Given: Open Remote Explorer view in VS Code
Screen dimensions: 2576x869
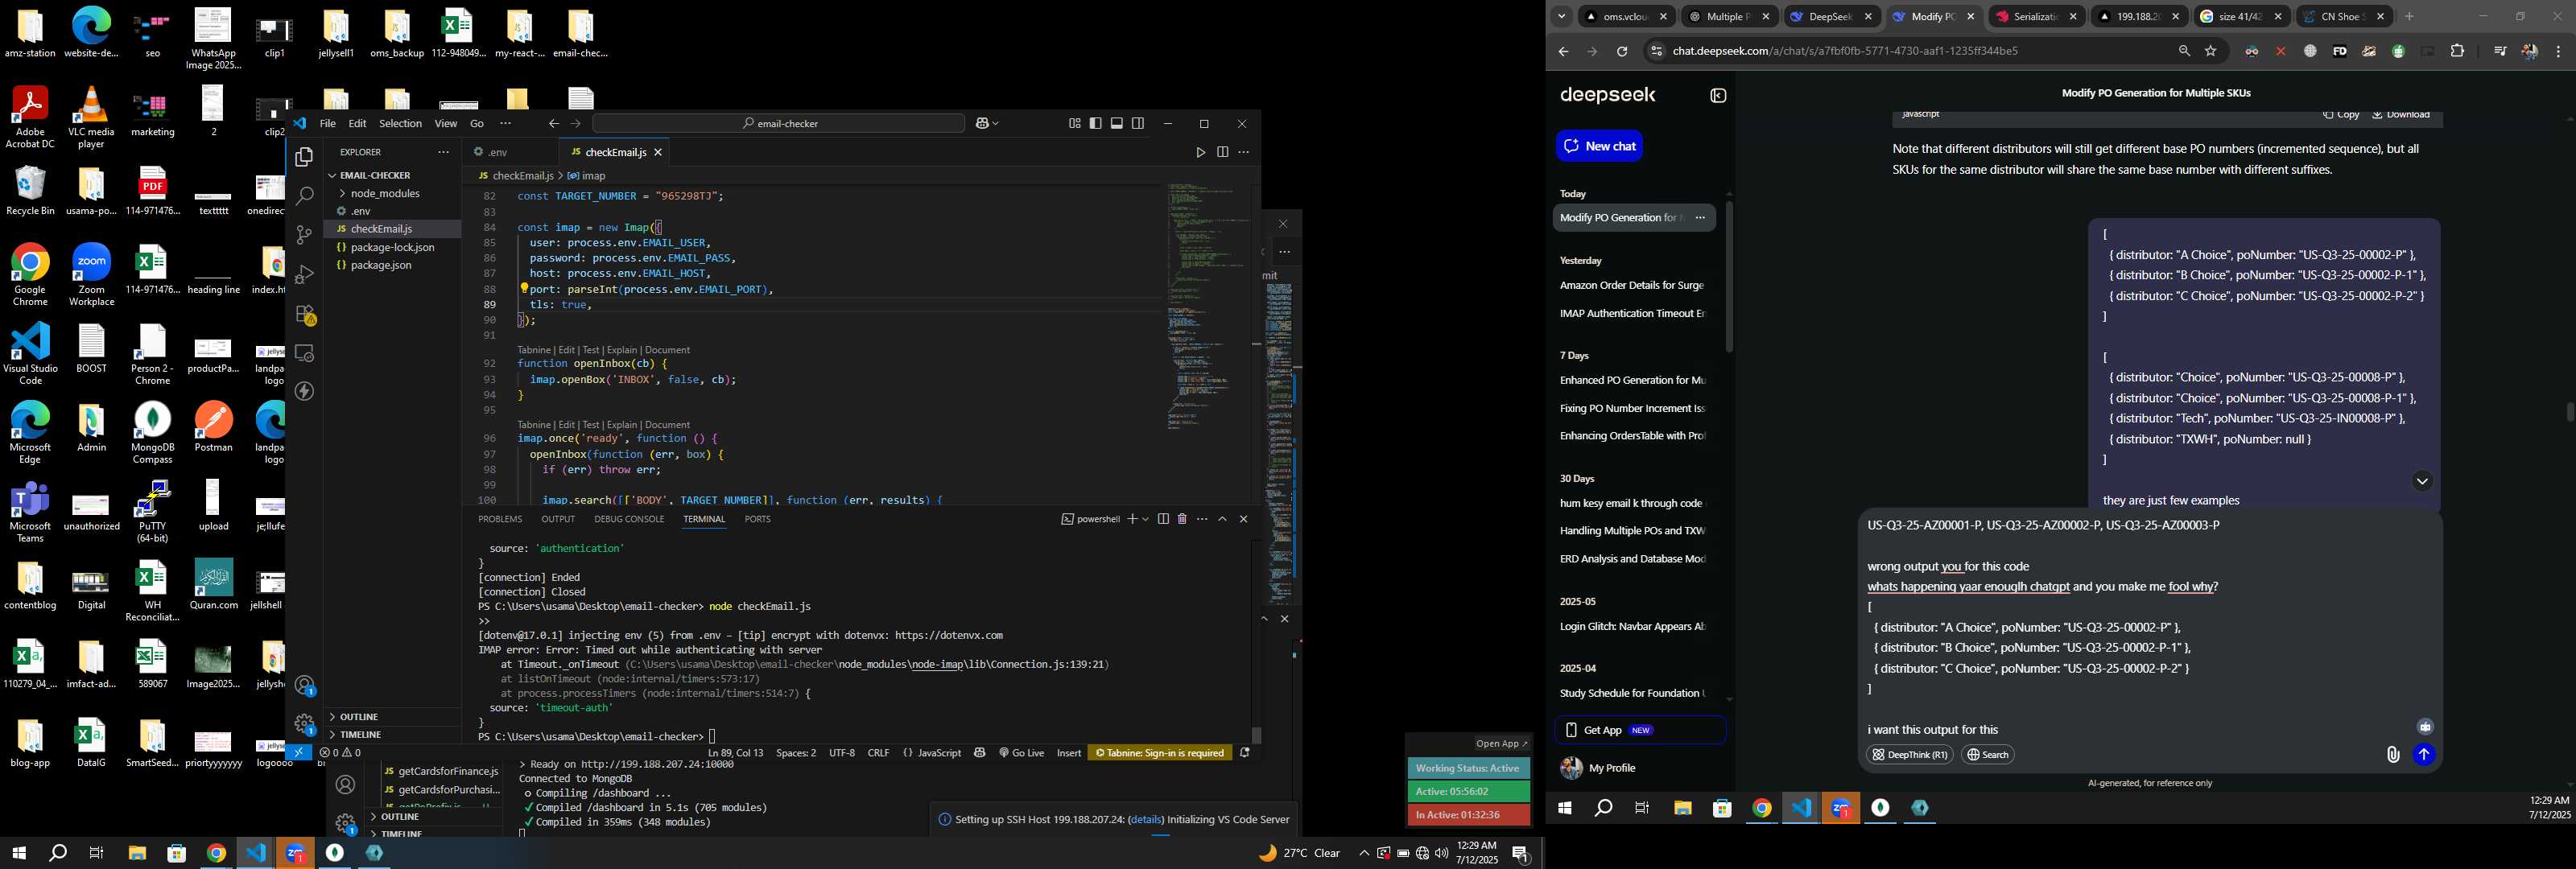Looking at the screenshot, I should [x=305, y=353].
